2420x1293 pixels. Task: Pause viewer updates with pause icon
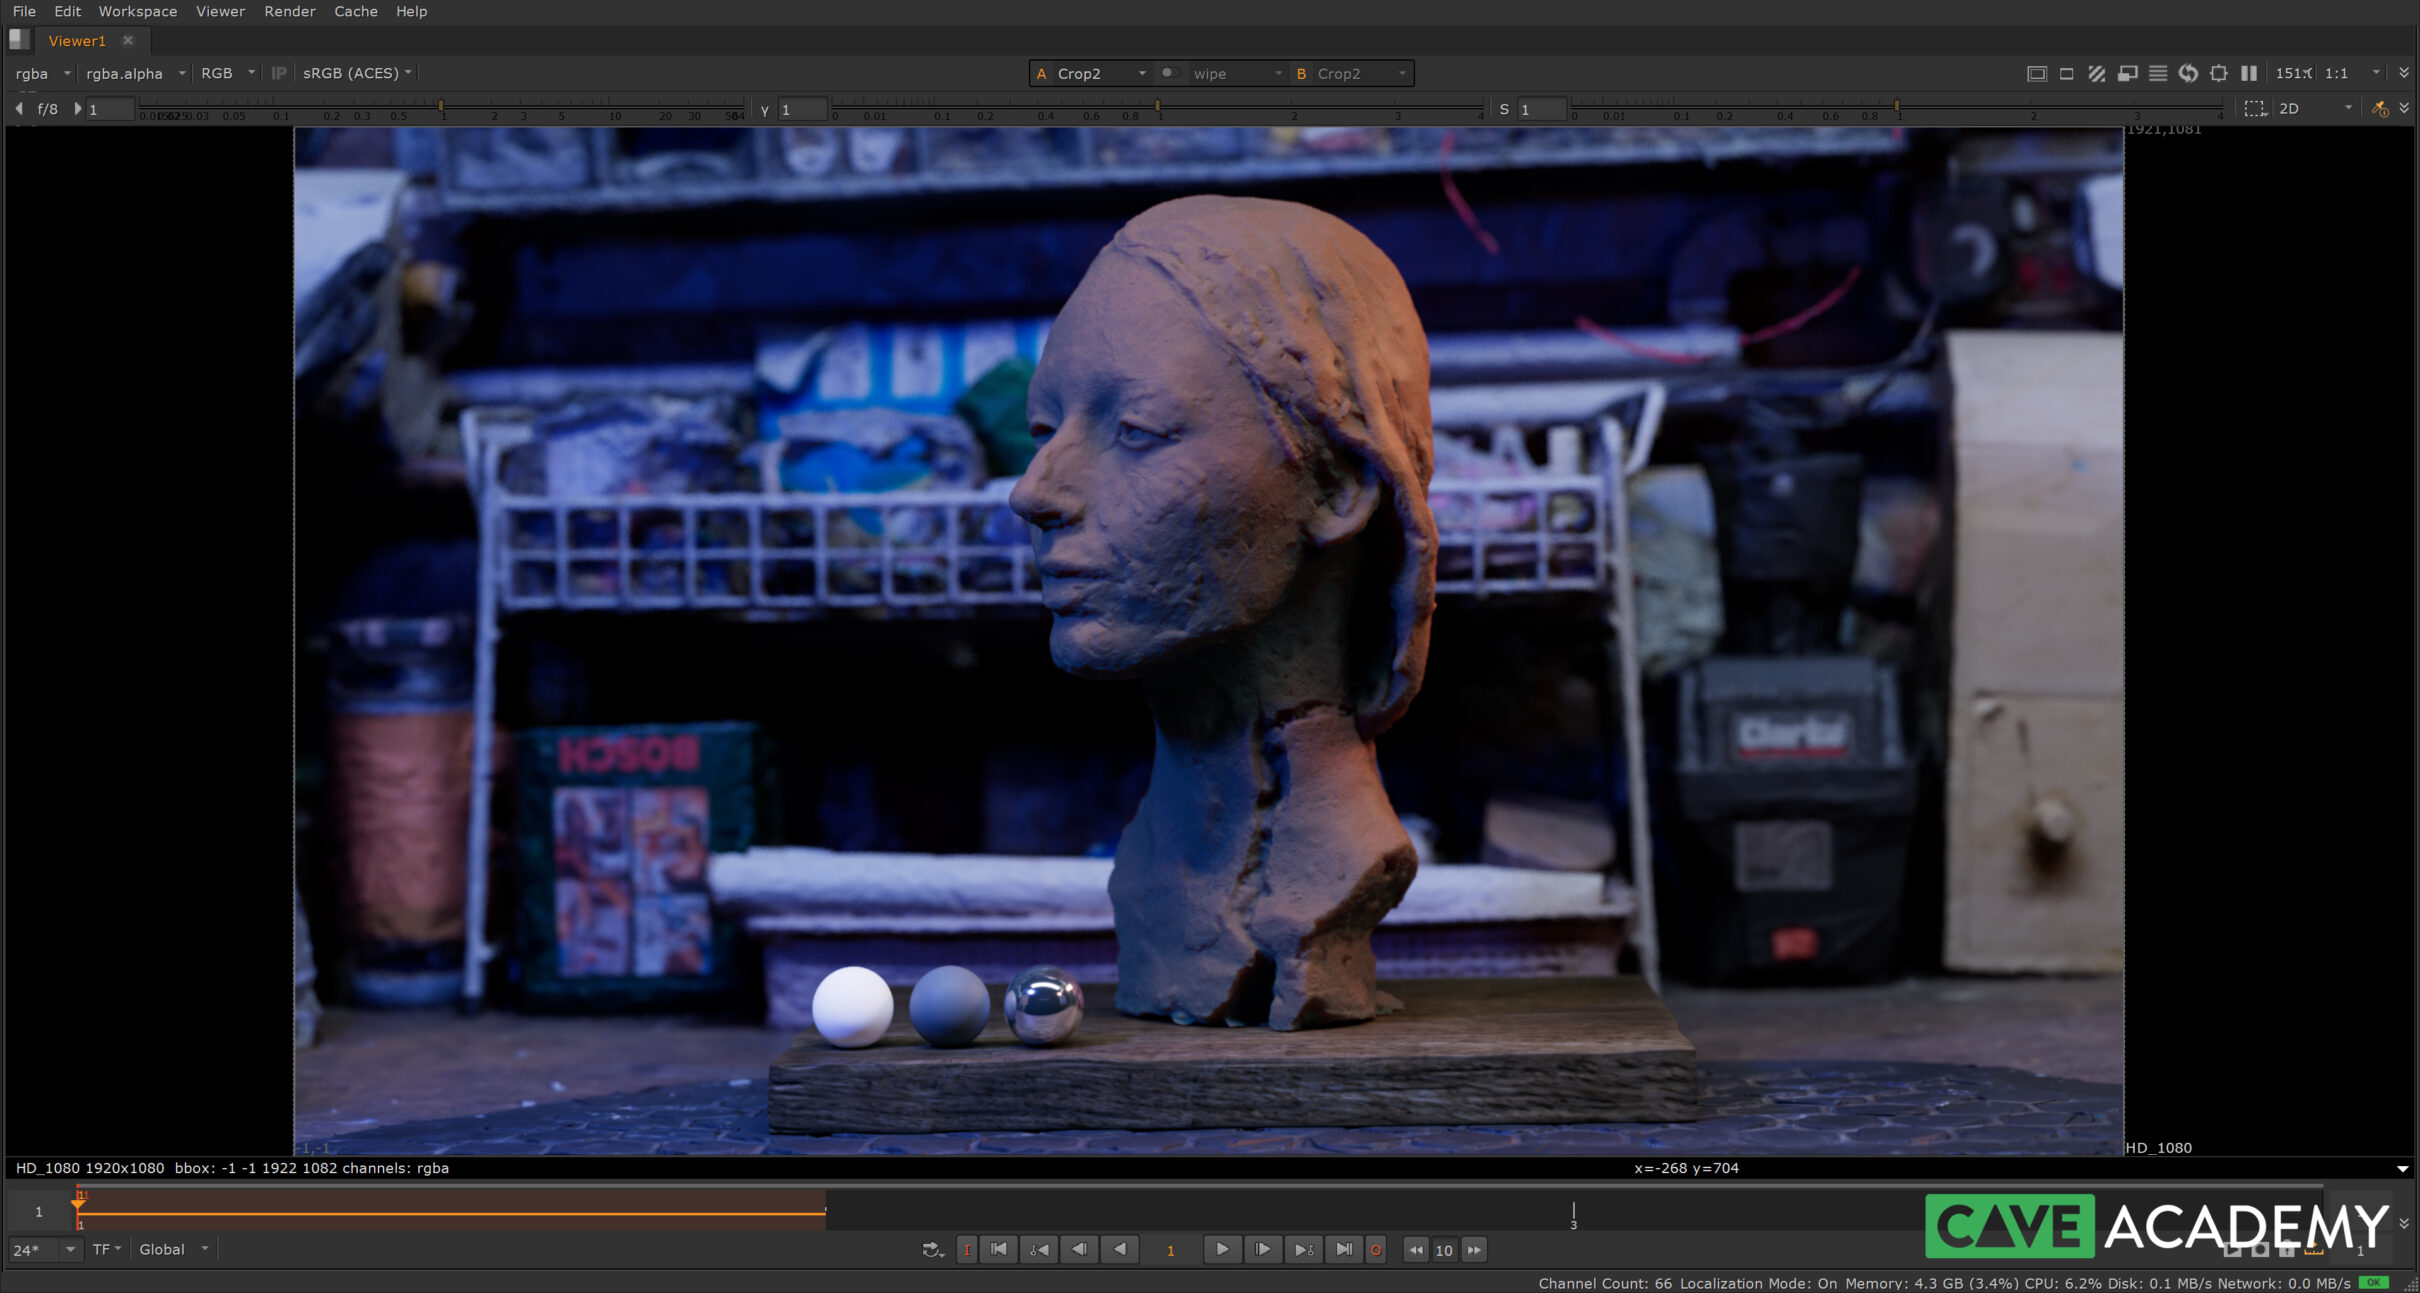(x=2248, y=73)
